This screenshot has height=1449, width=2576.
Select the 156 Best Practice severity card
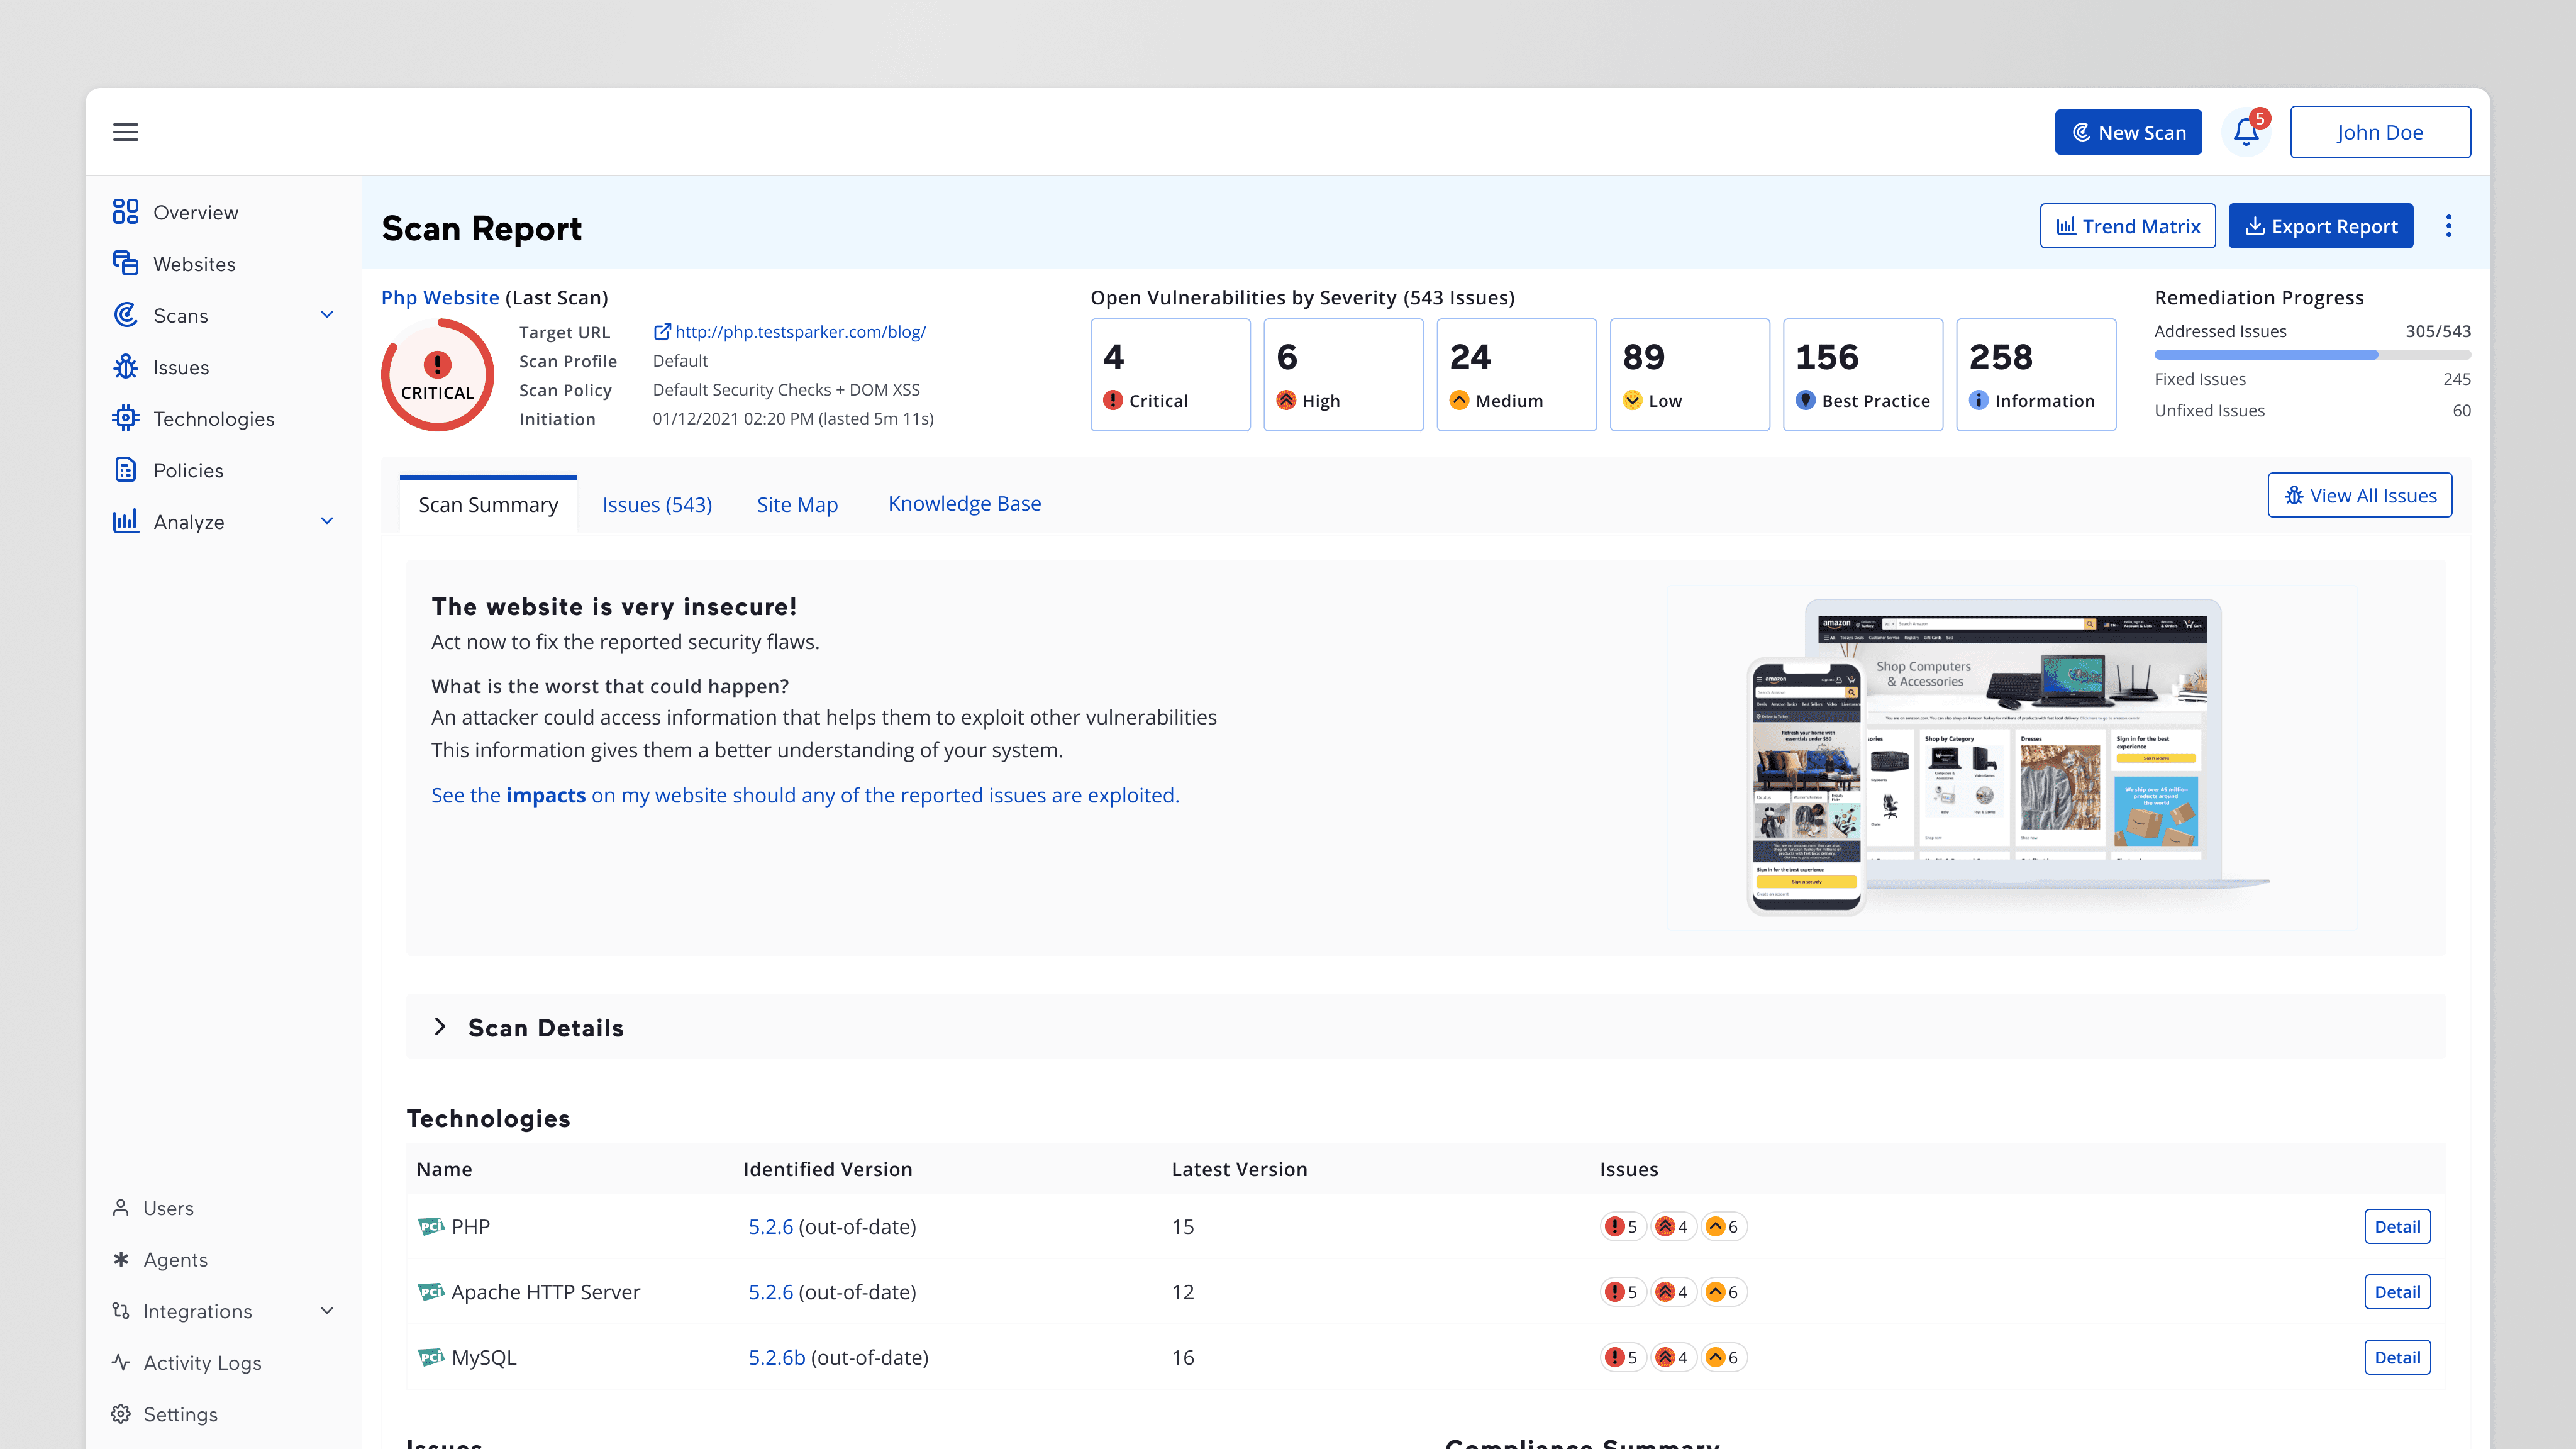tap(1863, 375)
